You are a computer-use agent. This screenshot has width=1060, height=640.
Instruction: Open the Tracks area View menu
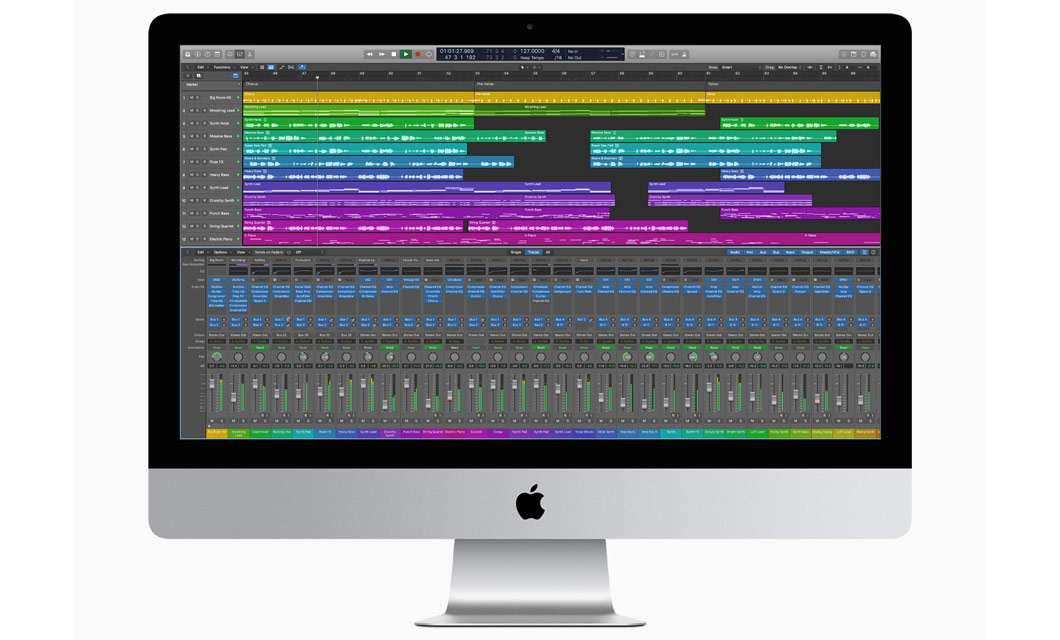tap(244, 68)
